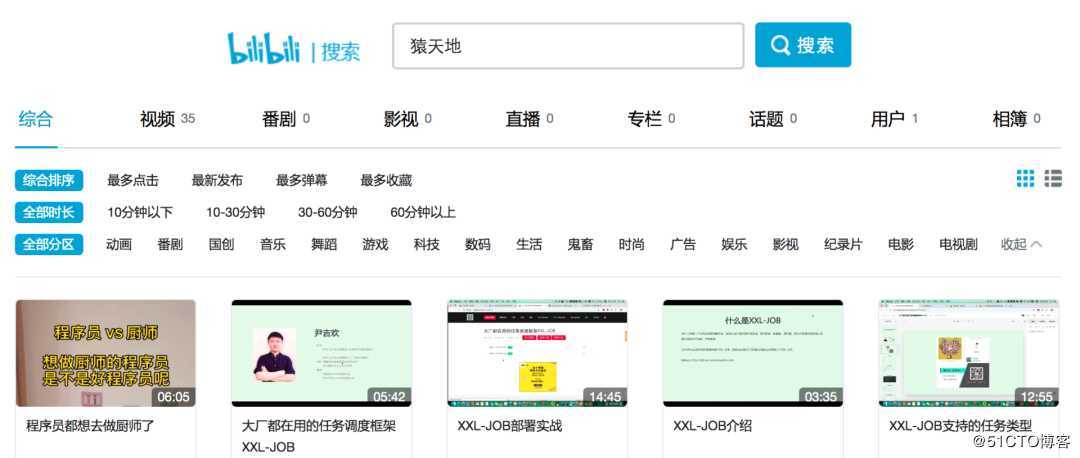The height and width of the screenshot is (458, 1080).
Task: Open the 话题 tab
Action: pyautogui.click(x=773, y=119)
